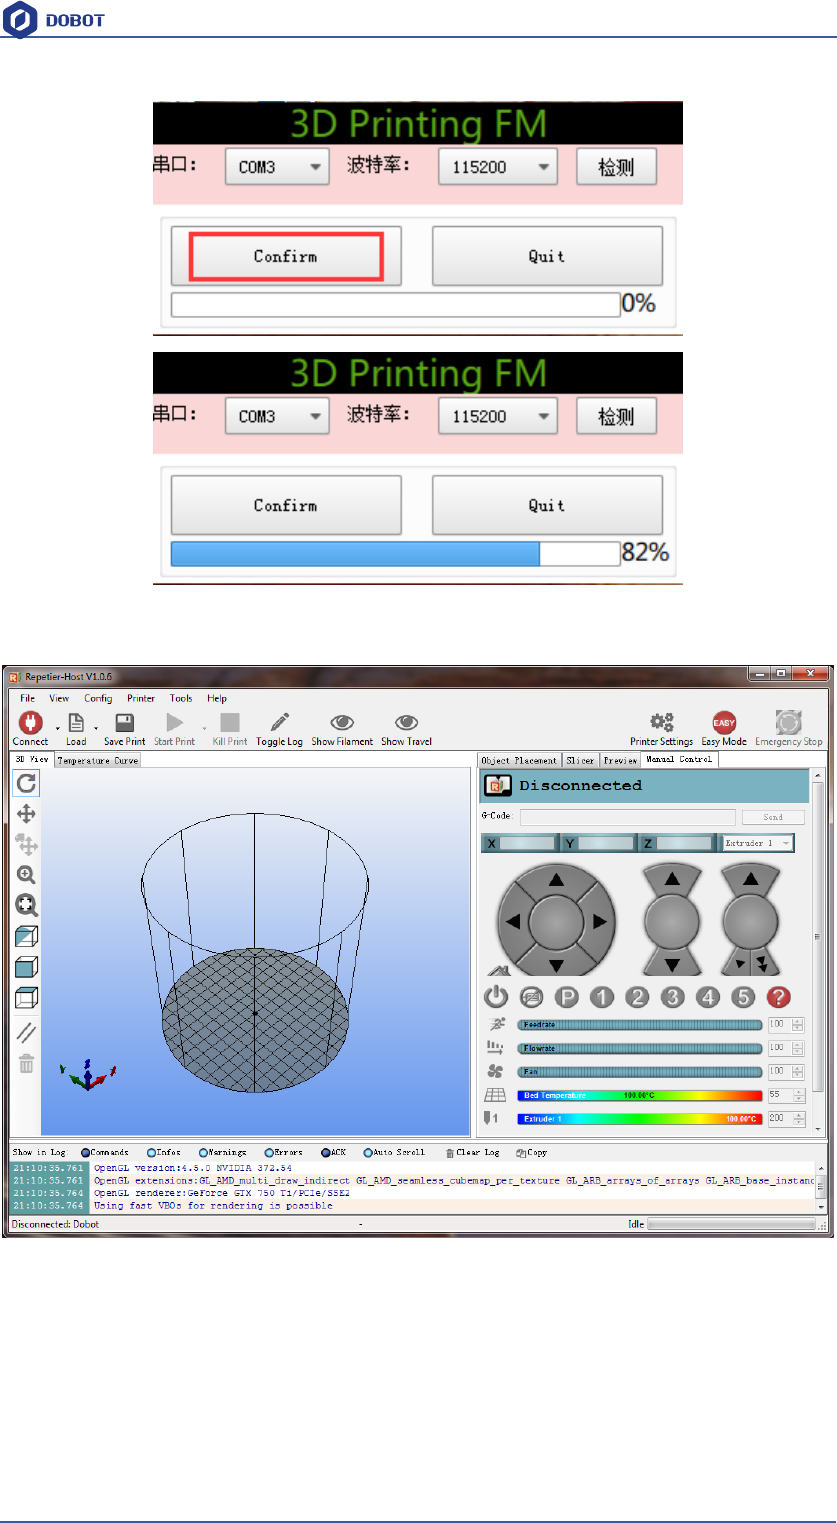Open the Extruder 1 dropdown
The image size is (837, 1523).
coord(758,843)
